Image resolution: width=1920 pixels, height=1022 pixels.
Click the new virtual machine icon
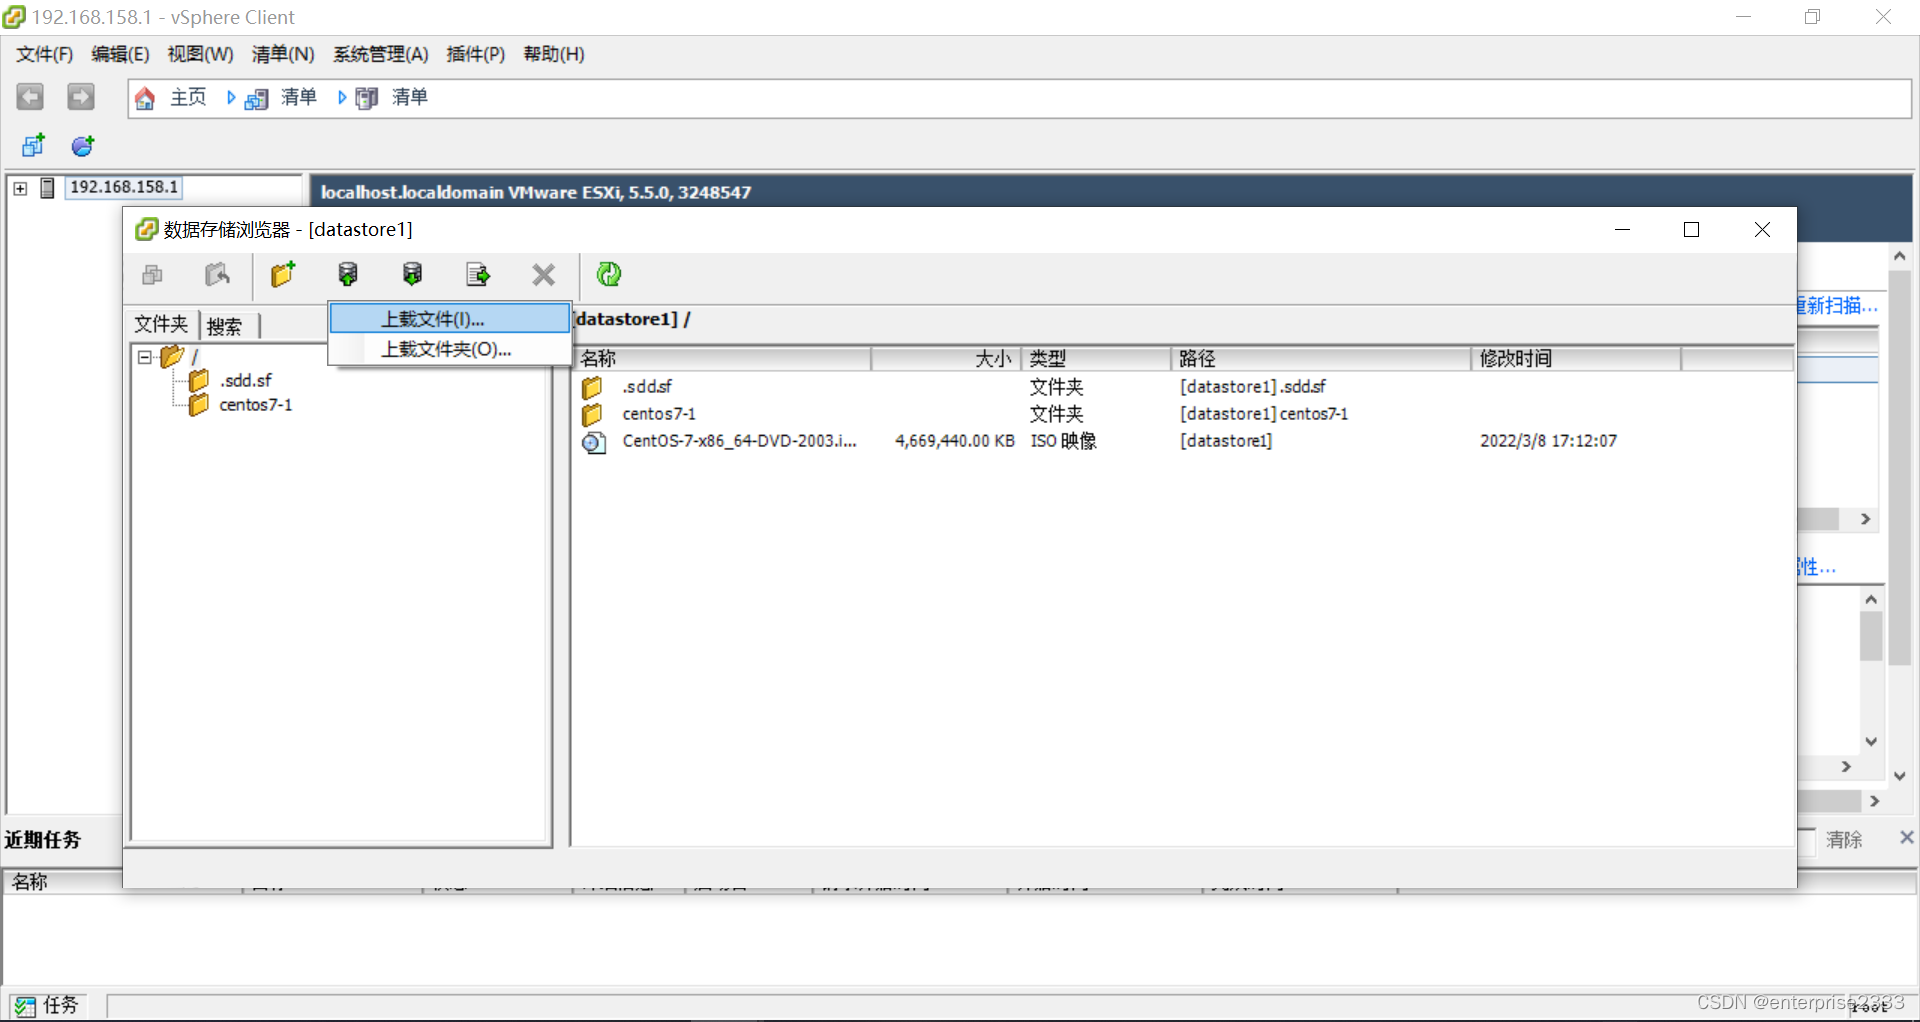pos(33,146)
